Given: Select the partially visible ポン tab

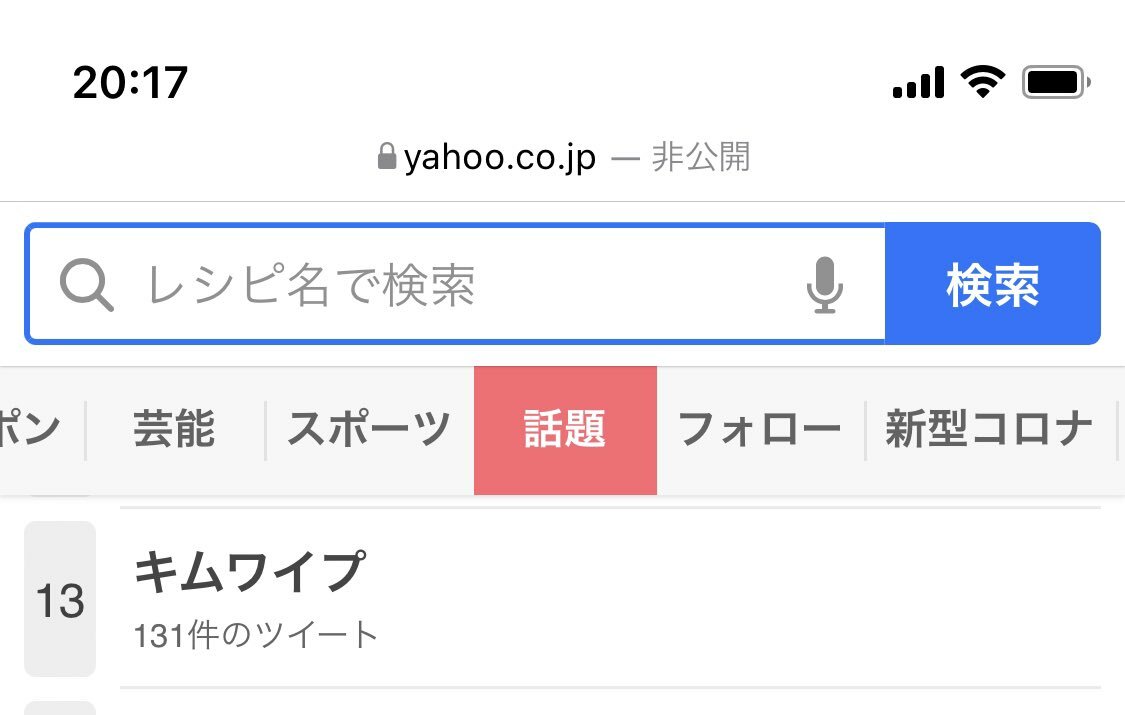Looking at the screenshot, I should 30,429.
